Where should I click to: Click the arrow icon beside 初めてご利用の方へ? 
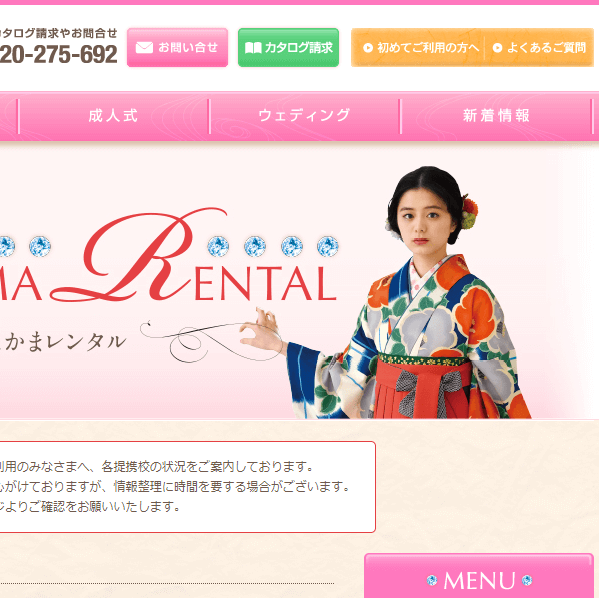point(368,48)
